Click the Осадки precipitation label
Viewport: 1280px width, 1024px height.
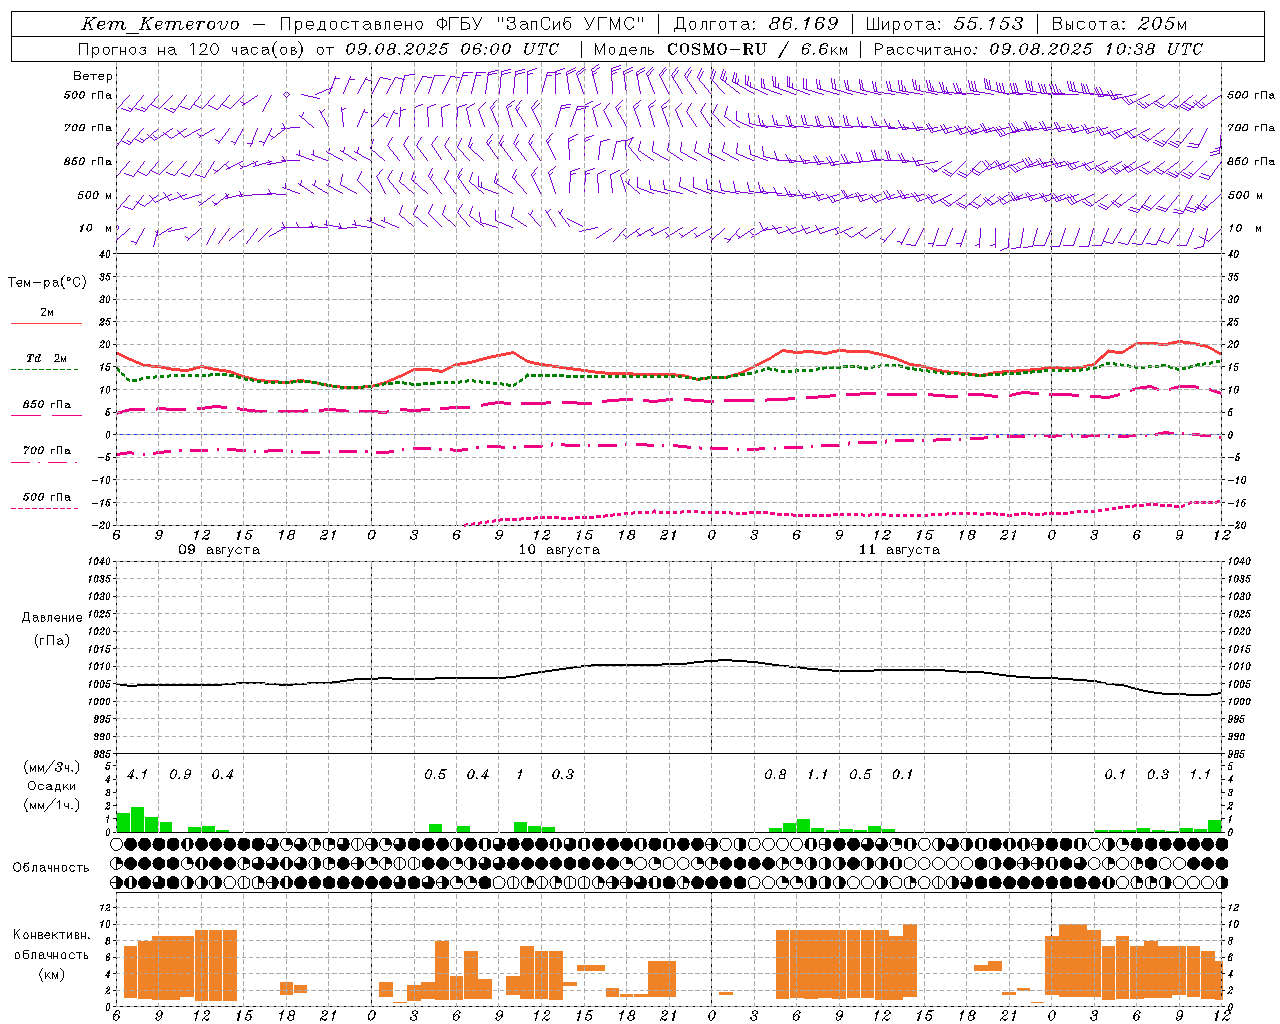(52, 786)
